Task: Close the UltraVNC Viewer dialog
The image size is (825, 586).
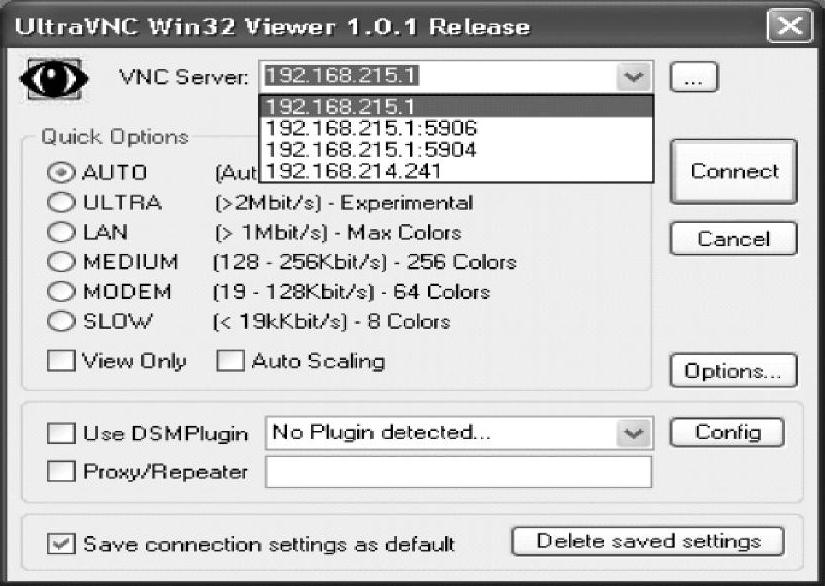Action: coord(790,25)
